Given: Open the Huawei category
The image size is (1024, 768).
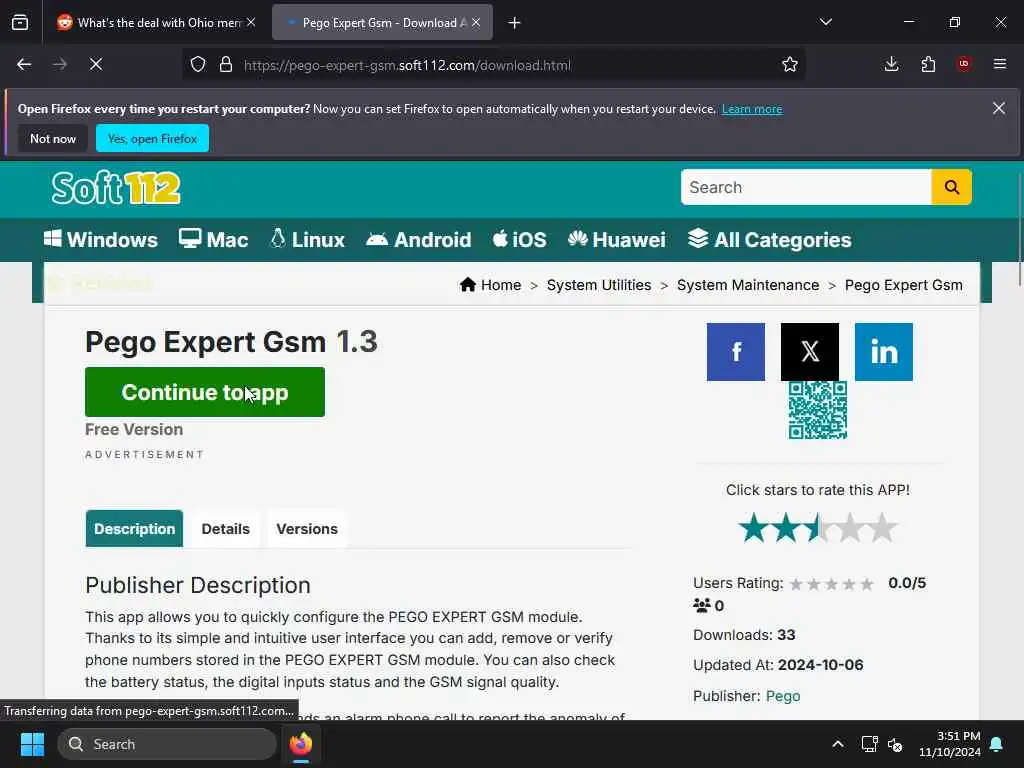Looking at the screenshot, I should (x=616, y=240).
